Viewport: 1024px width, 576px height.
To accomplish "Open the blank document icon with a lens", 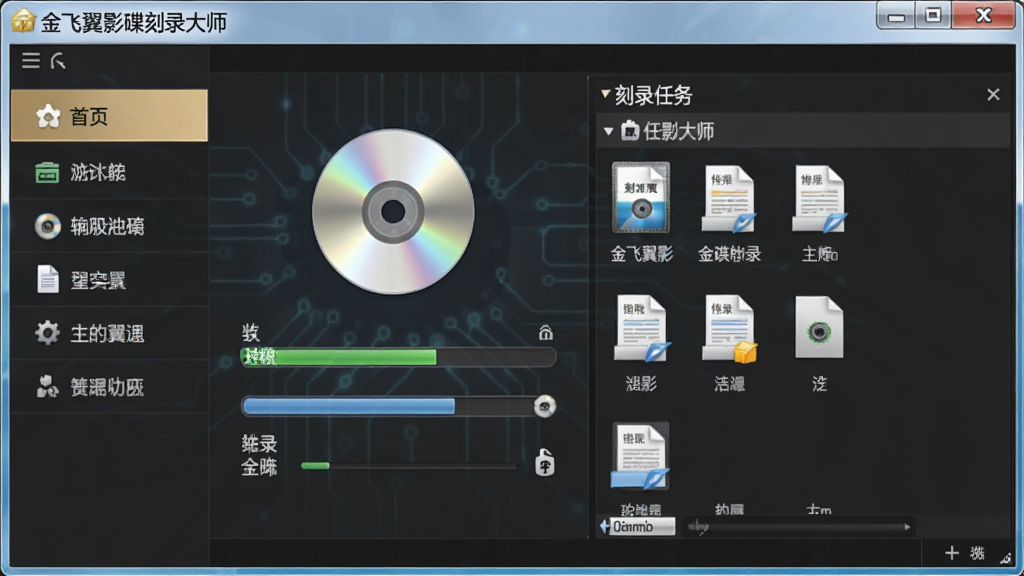I will tap(819, 327).
